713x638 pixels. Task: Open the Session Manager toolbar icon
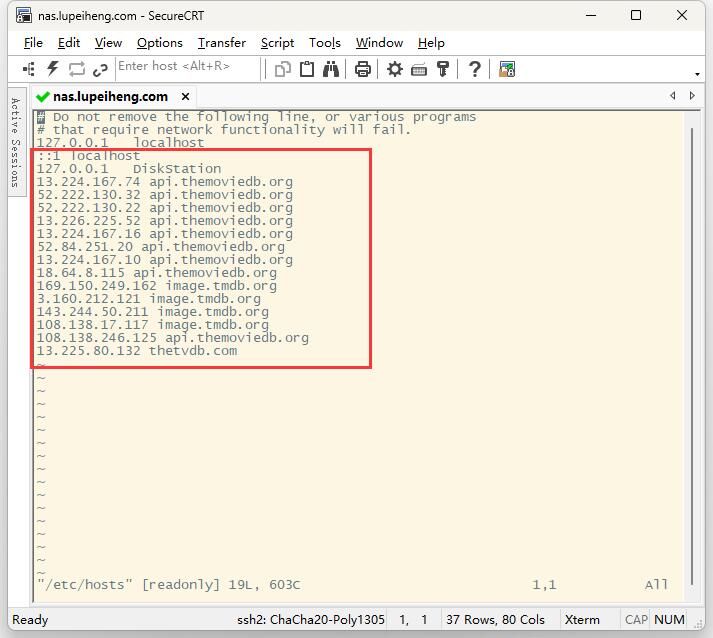coord(29,69)
